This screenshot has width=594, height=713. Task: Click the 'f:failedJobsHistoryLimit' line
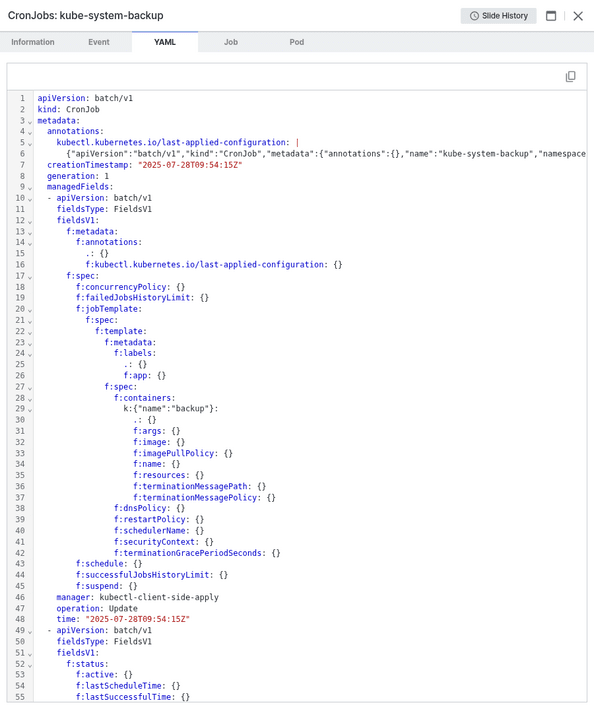(x=142, y=298)
